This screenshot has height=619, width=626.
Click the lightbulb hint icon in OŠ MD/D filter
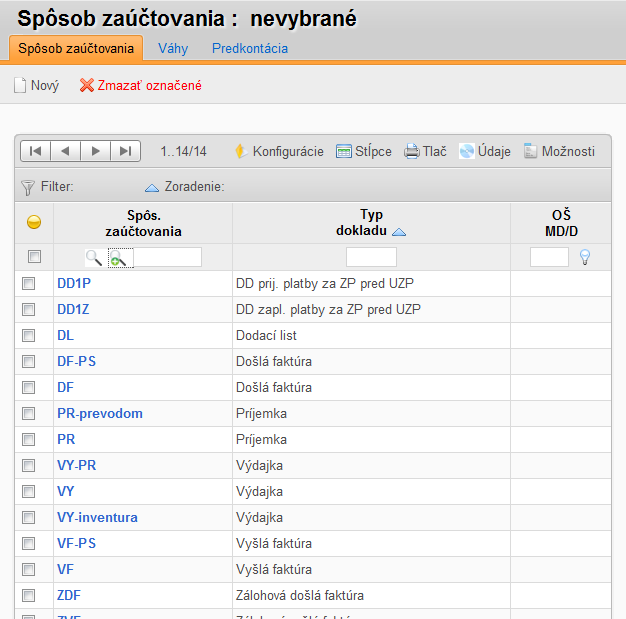(x=585, y=257)
